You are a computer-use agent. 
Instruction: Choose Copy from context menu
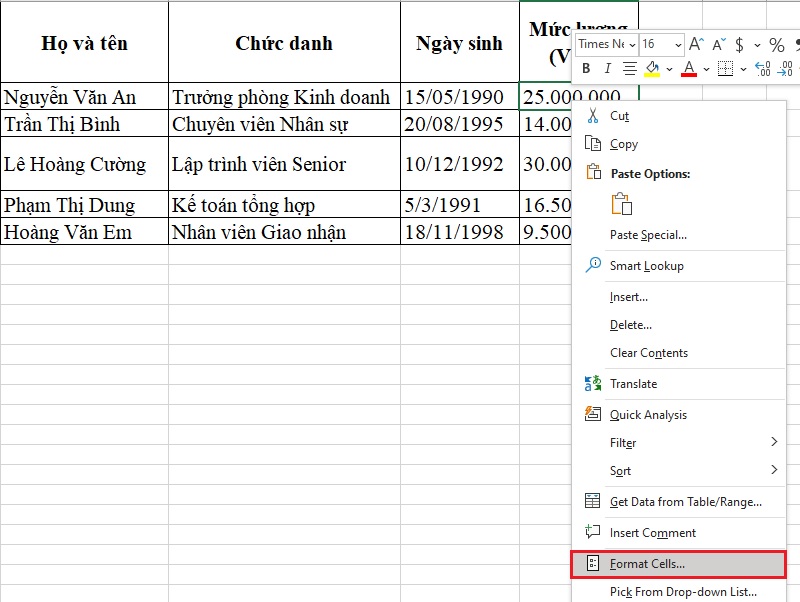click(x=679, y=144)
